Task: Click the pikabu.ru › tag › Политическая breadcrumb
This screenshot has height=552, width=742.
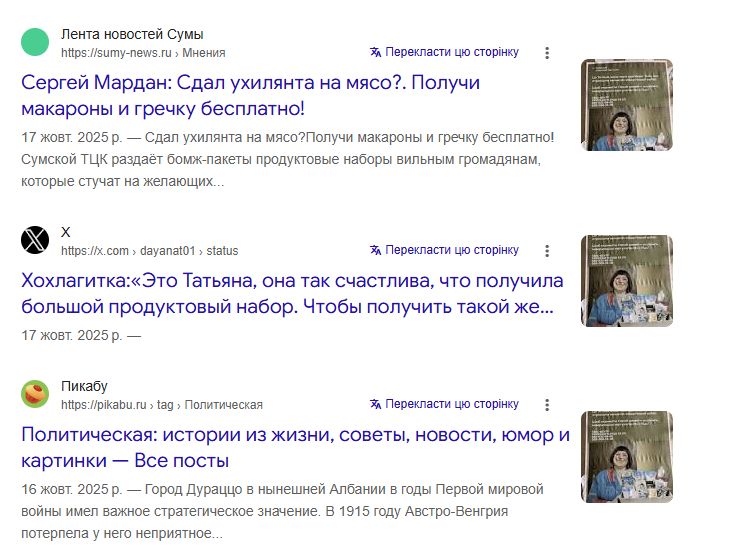Action: coord(162,405)
